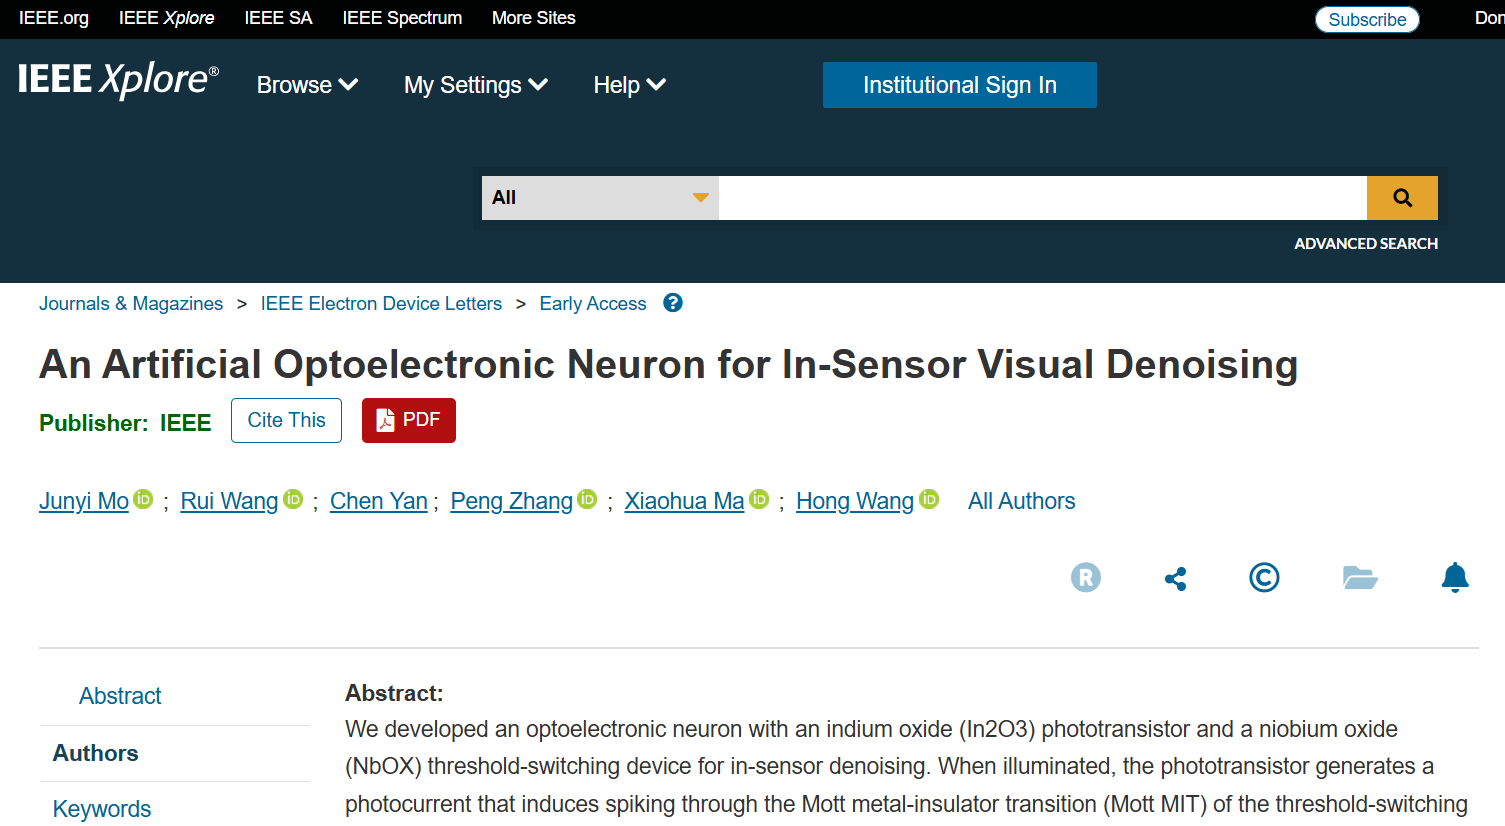1505x826 pixels.
Task: Set an alert with the bell icon
Action: [x=1455, y=578]
